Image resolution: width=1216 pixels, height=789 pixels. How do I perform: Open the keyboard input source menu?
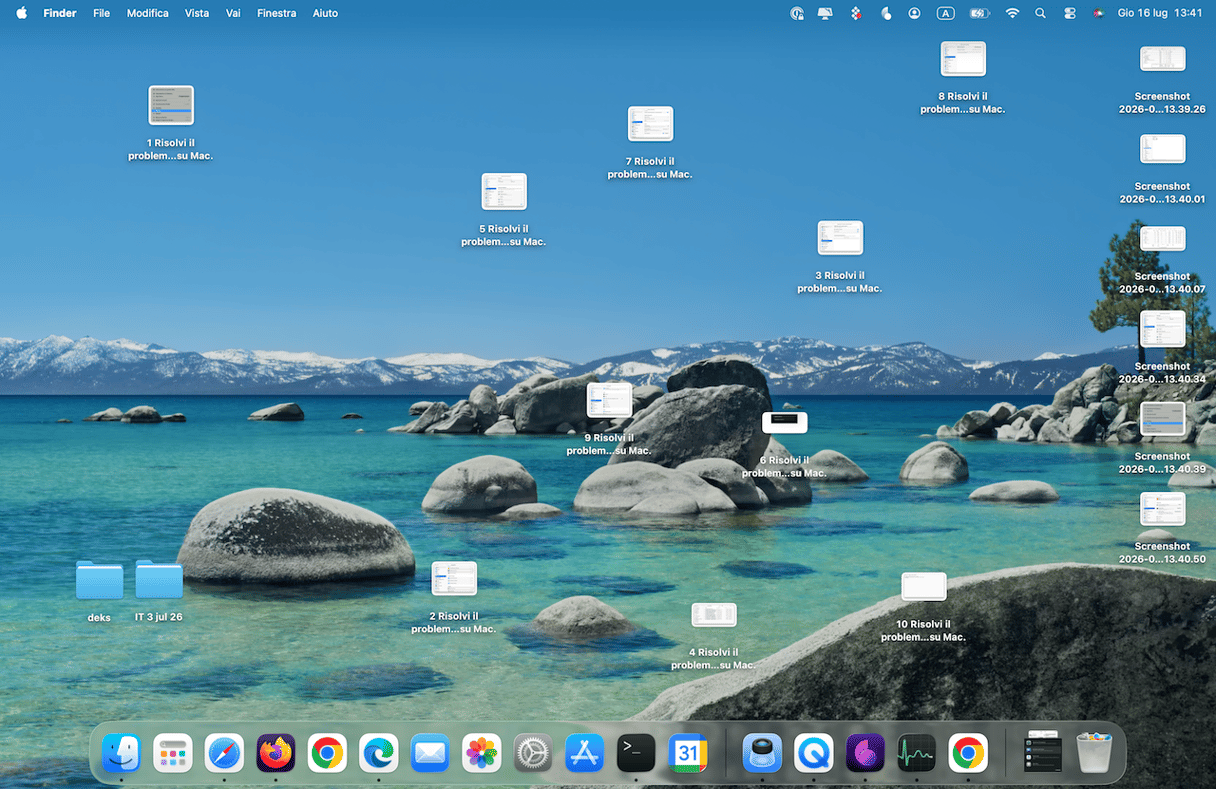click(x=946, y=13)
